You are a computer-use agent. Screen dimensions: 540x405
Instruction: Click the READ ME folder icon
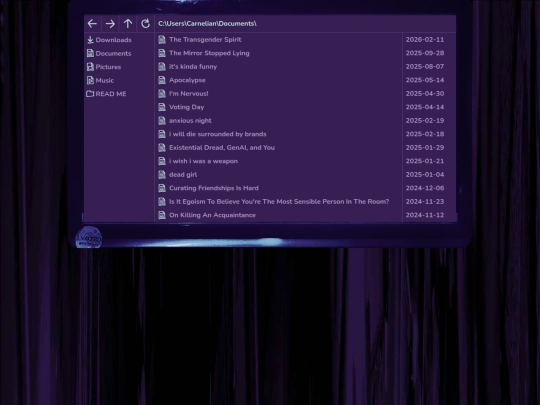[90, 94]
